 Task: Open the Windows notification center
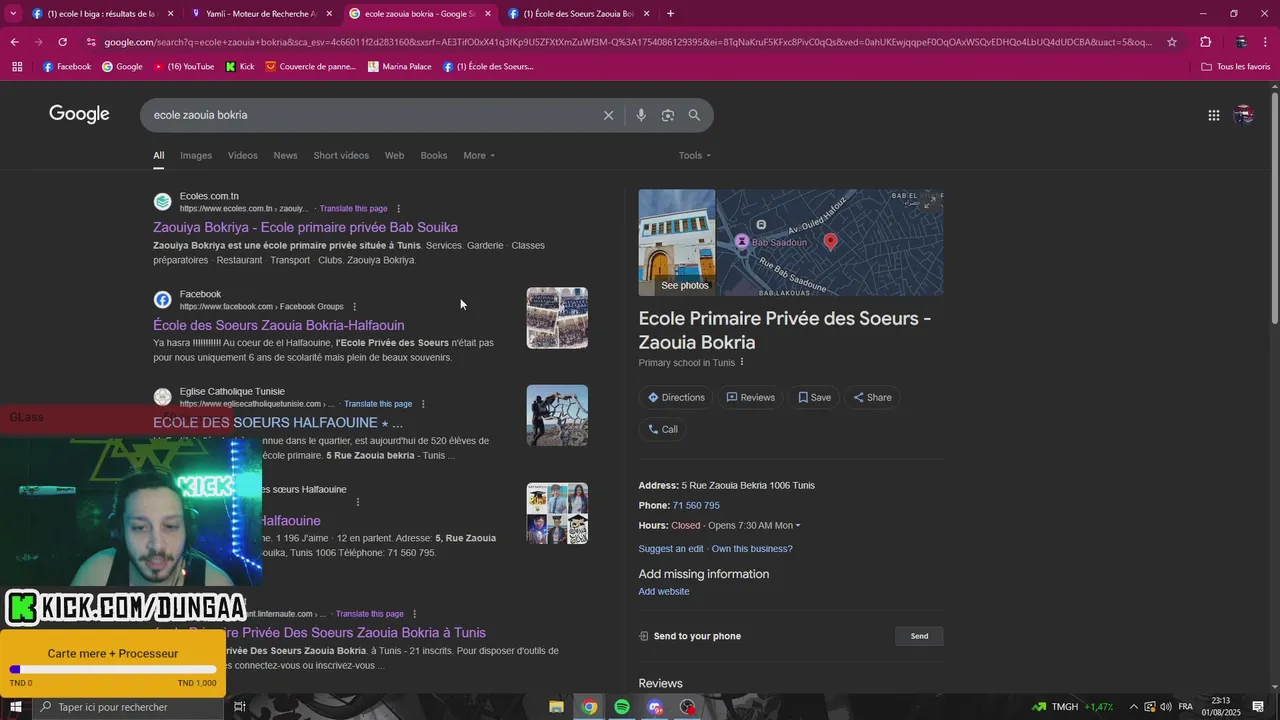(x=1258, y=707)
